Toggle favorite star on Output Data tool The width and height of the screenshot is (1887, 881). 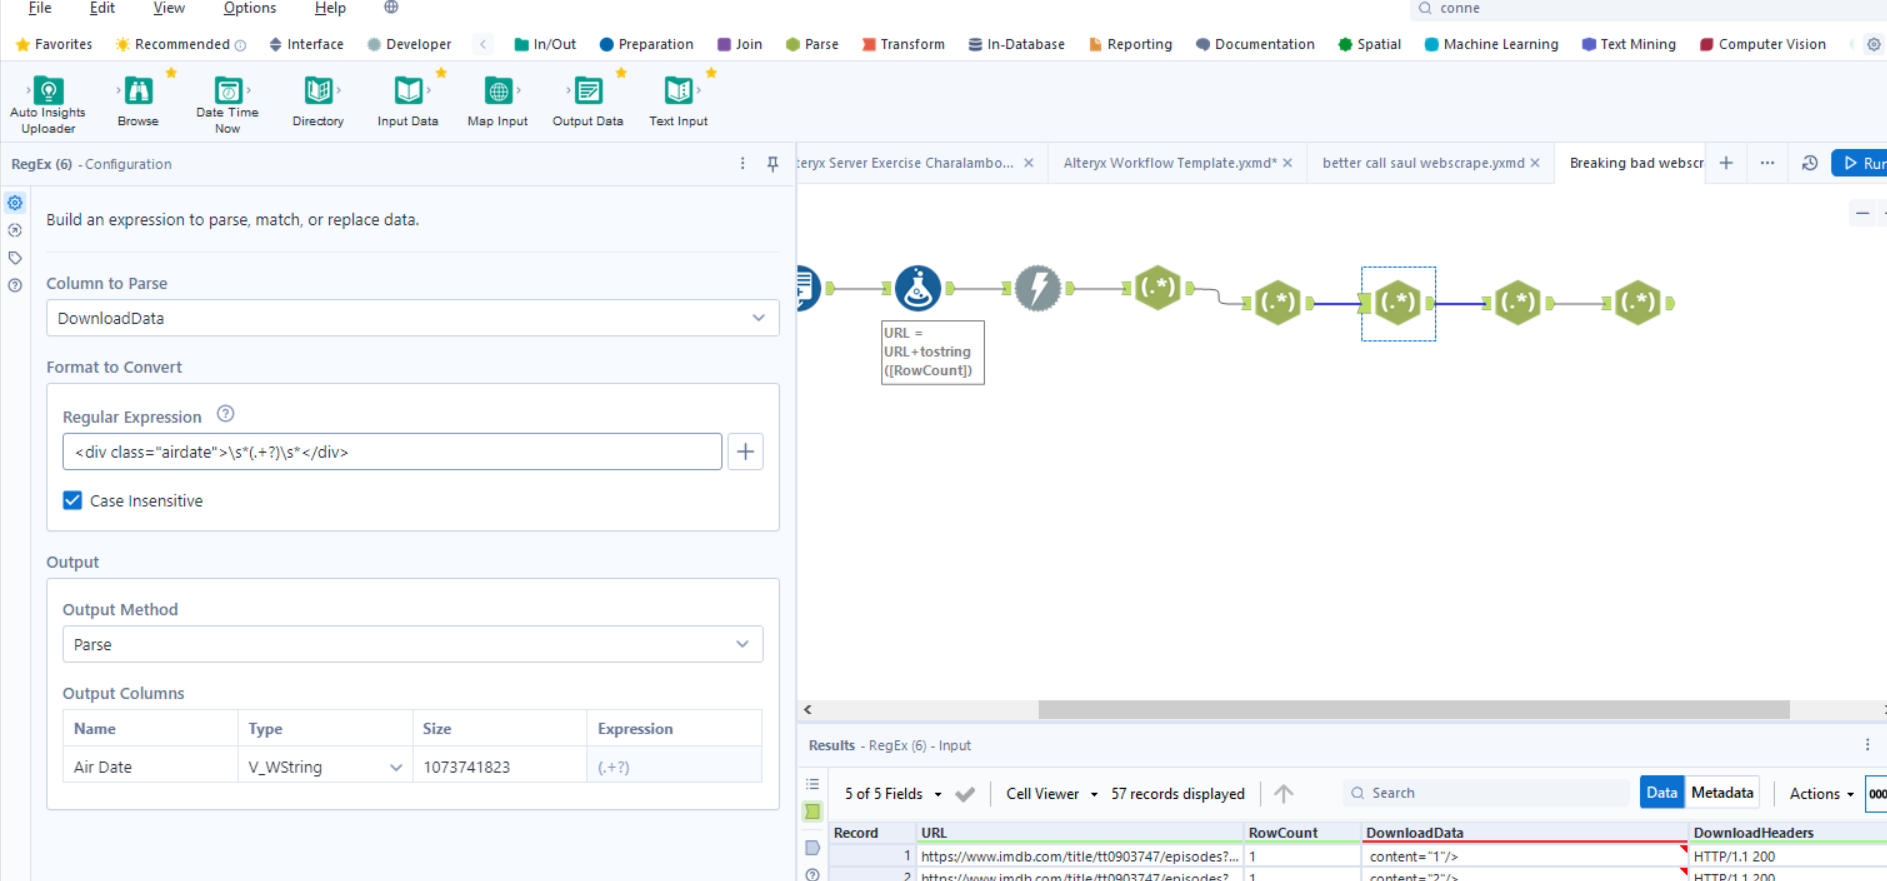(x=621, y=73)
